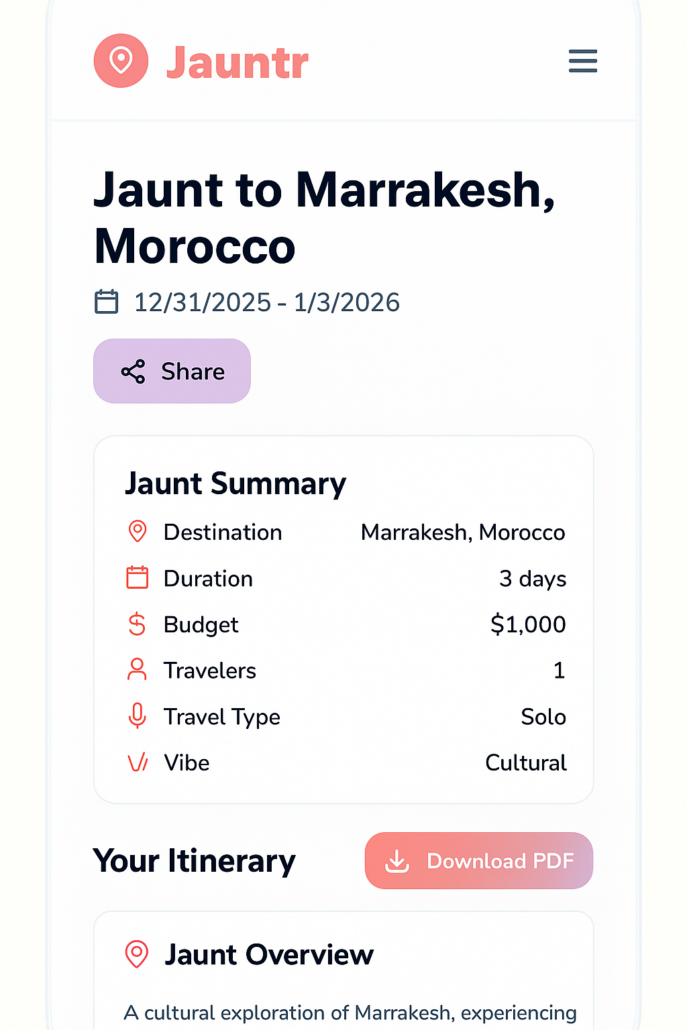This screenshot has width=687, height=1030.
Task: Click the Marrakesh, Morocco destination value
Action: (463, 532)
